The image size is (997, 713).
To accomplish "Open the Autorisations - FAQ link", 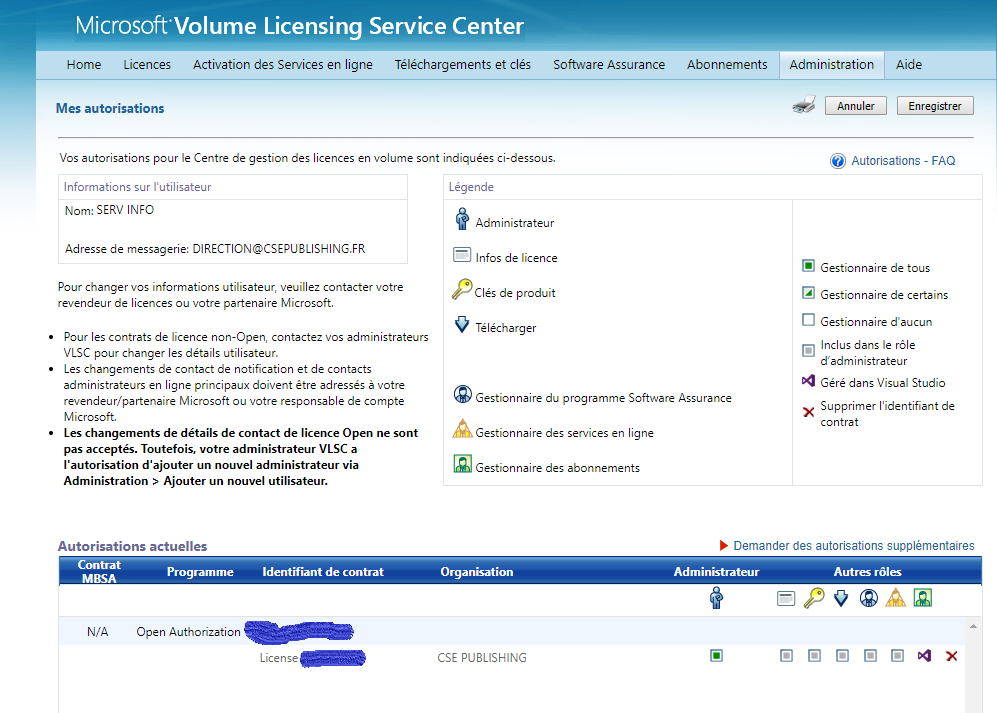I will [x=903, y=161].
